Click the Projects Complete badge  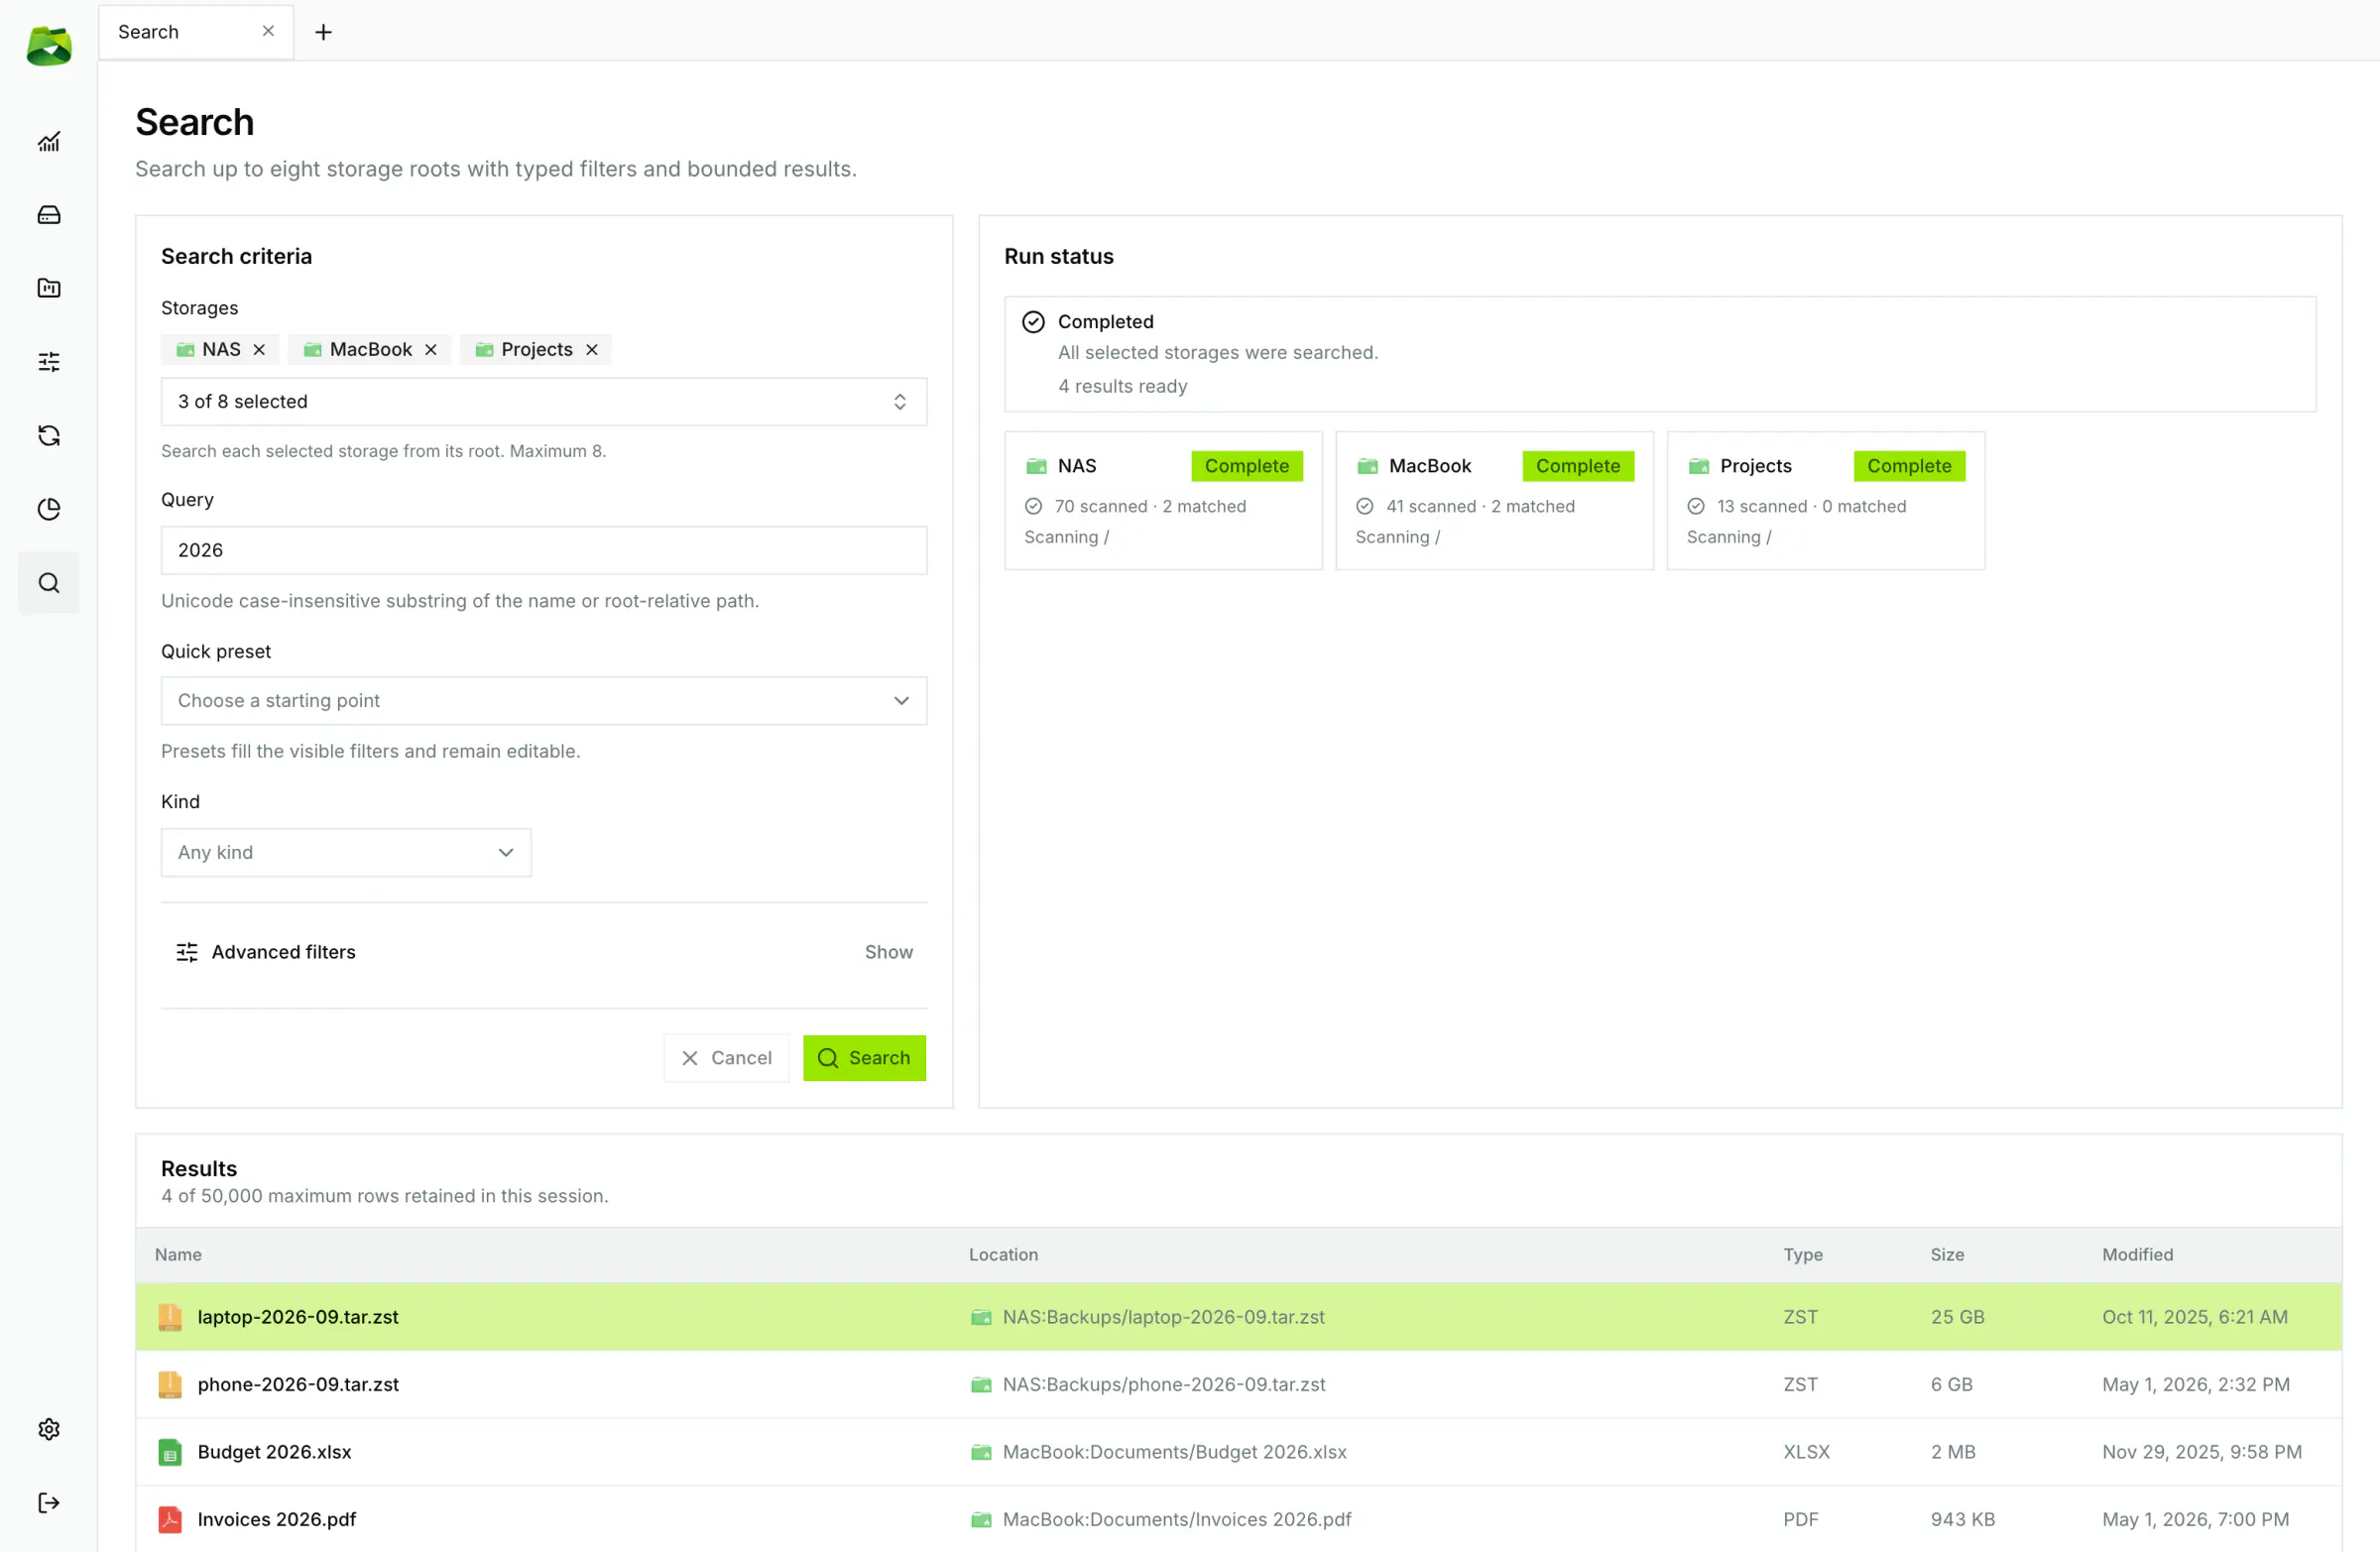click(1908, 466)
